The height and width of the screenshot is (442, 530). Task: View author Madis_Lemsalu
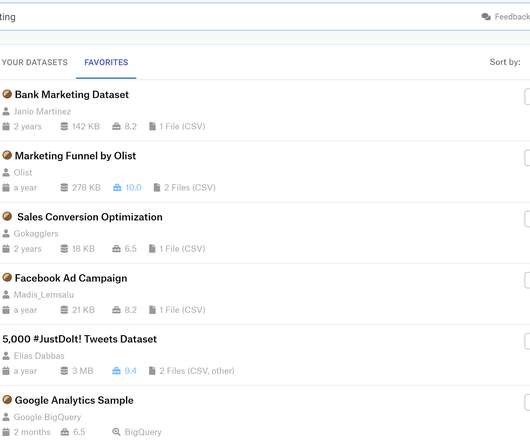click(x=44, y=295)
